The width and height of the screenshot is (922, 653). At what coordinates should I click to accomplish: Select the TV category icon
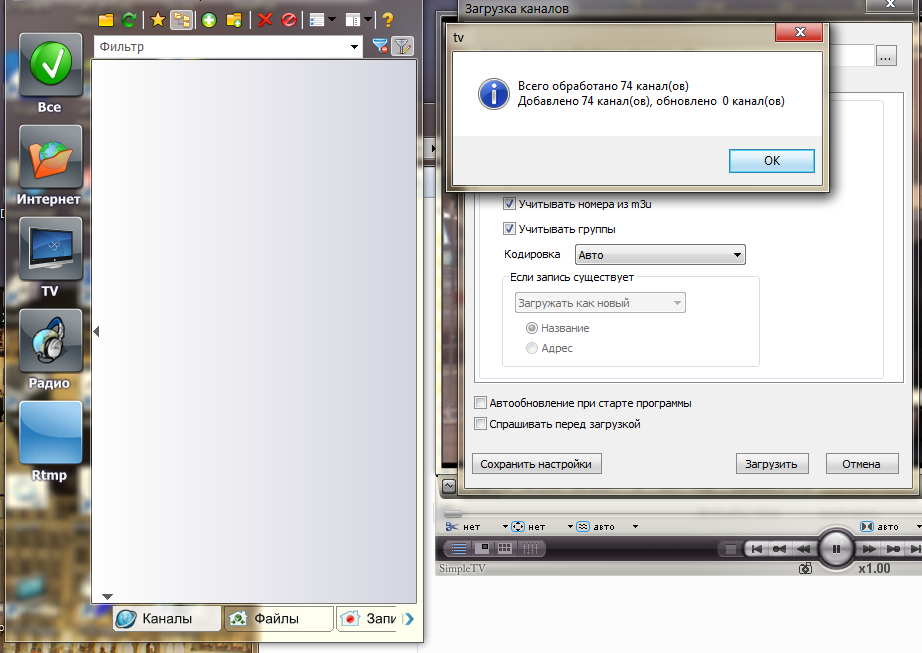pyautogui.click(x=51, y=249)
